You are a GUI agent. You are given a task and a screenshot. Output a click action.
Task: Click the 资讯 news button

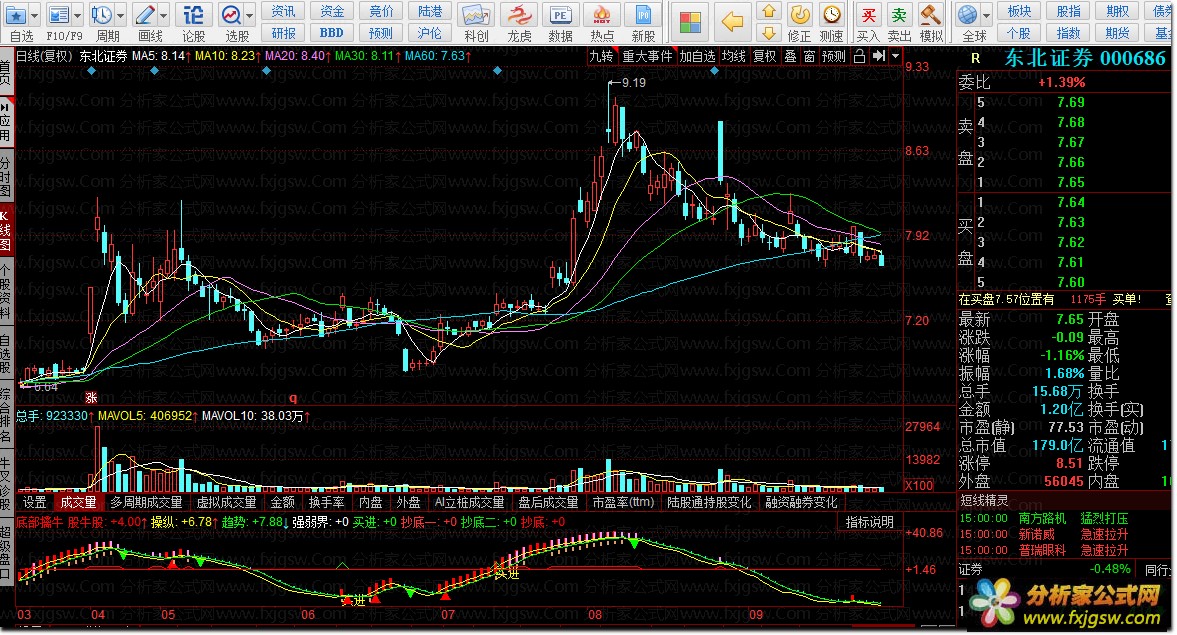pyautogui.click(x=283, y=11)
